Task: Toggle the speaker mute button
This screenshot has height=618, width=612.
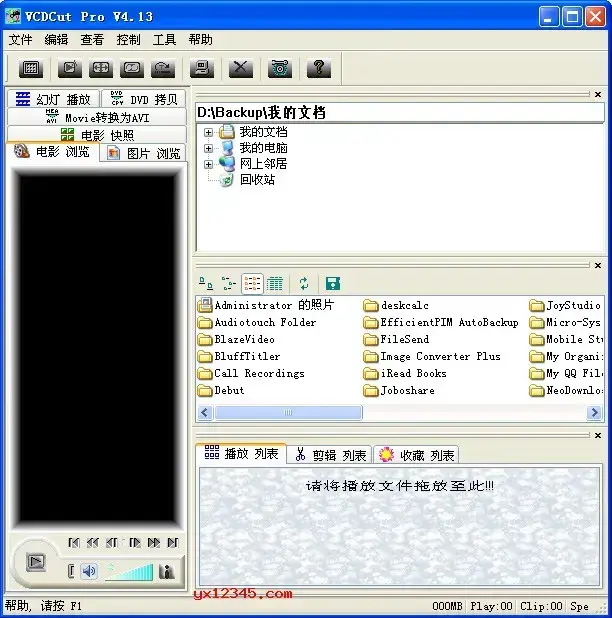Action: click(x=89, y=571)
